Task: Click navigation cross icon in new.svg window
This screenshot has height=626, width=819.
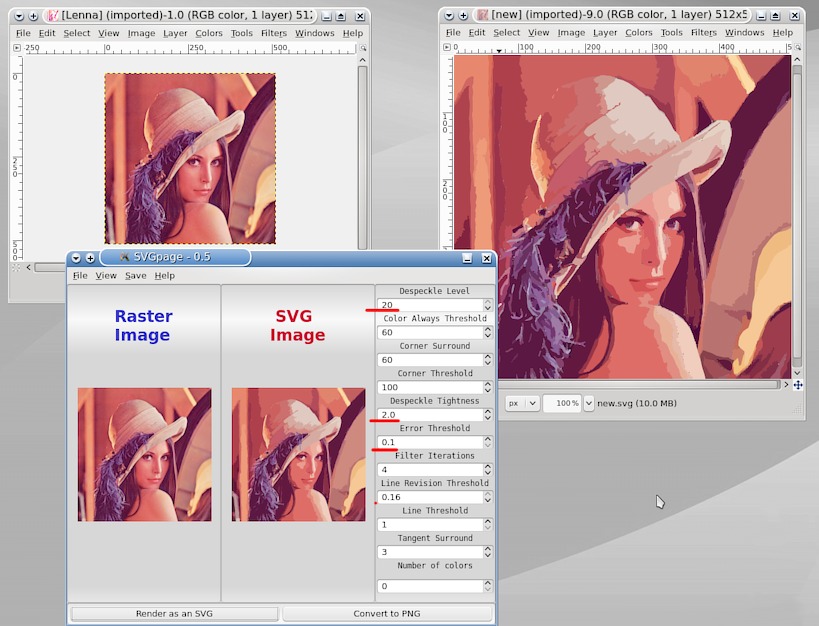Action: pos(798,385)
